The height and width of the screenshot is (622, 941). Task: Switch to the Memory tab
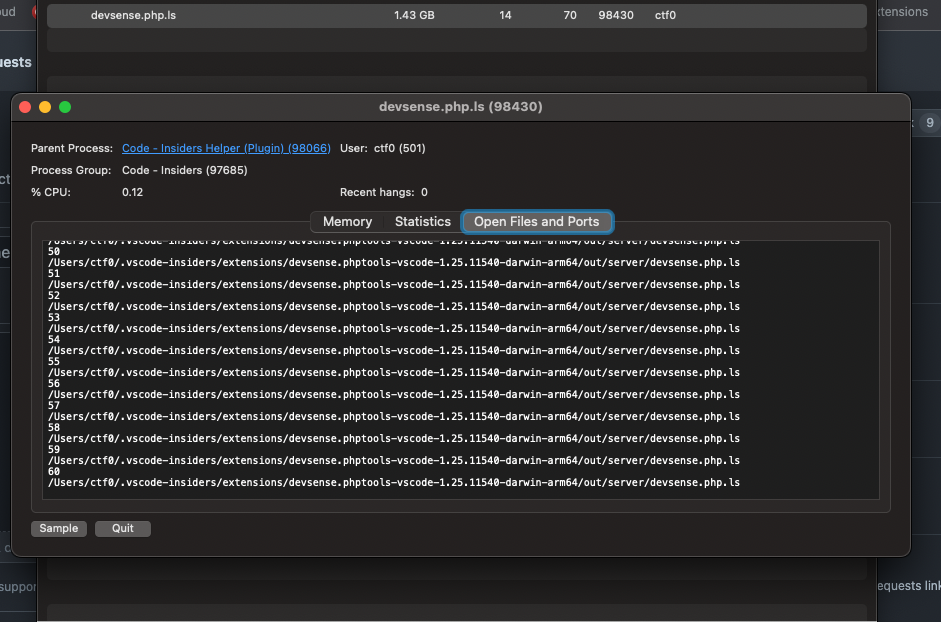[347, 221]
